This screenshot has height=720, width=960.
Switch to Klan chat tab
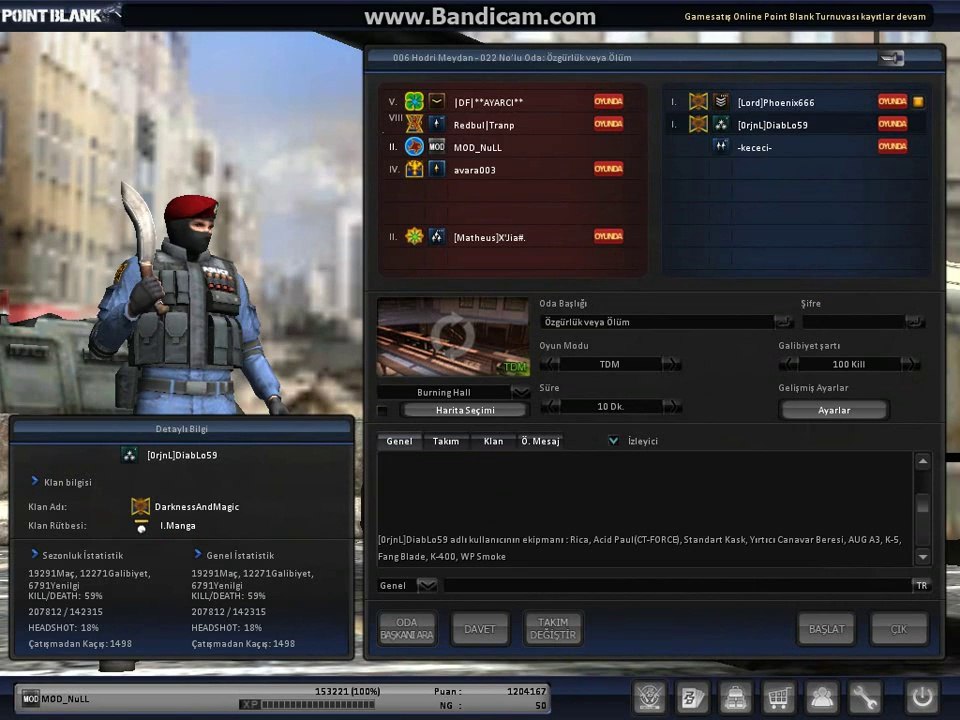(x=493, y=441)
